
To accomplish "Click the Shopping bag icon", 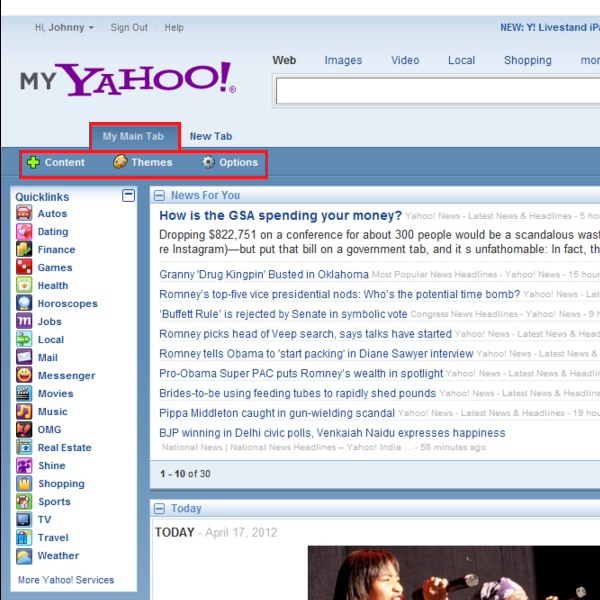I will tap(24, 483).
